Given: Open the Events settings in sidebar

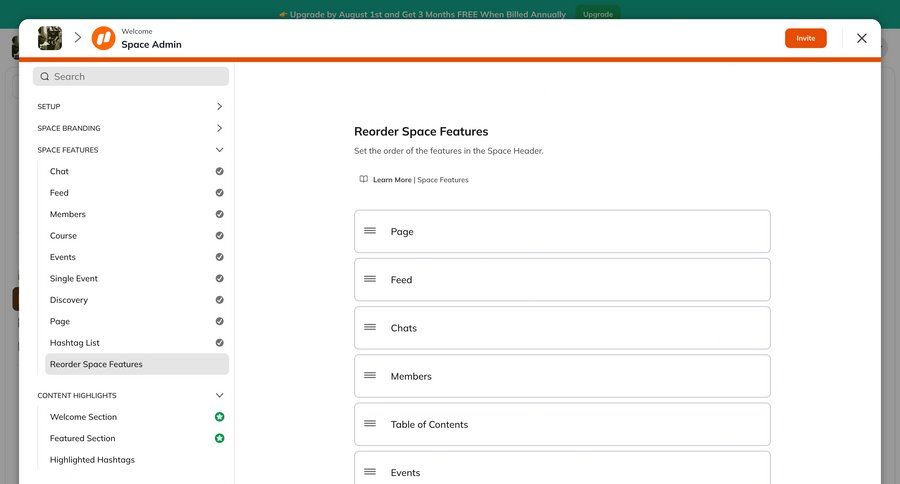Looking at the screenshot, I should [63, 257].
